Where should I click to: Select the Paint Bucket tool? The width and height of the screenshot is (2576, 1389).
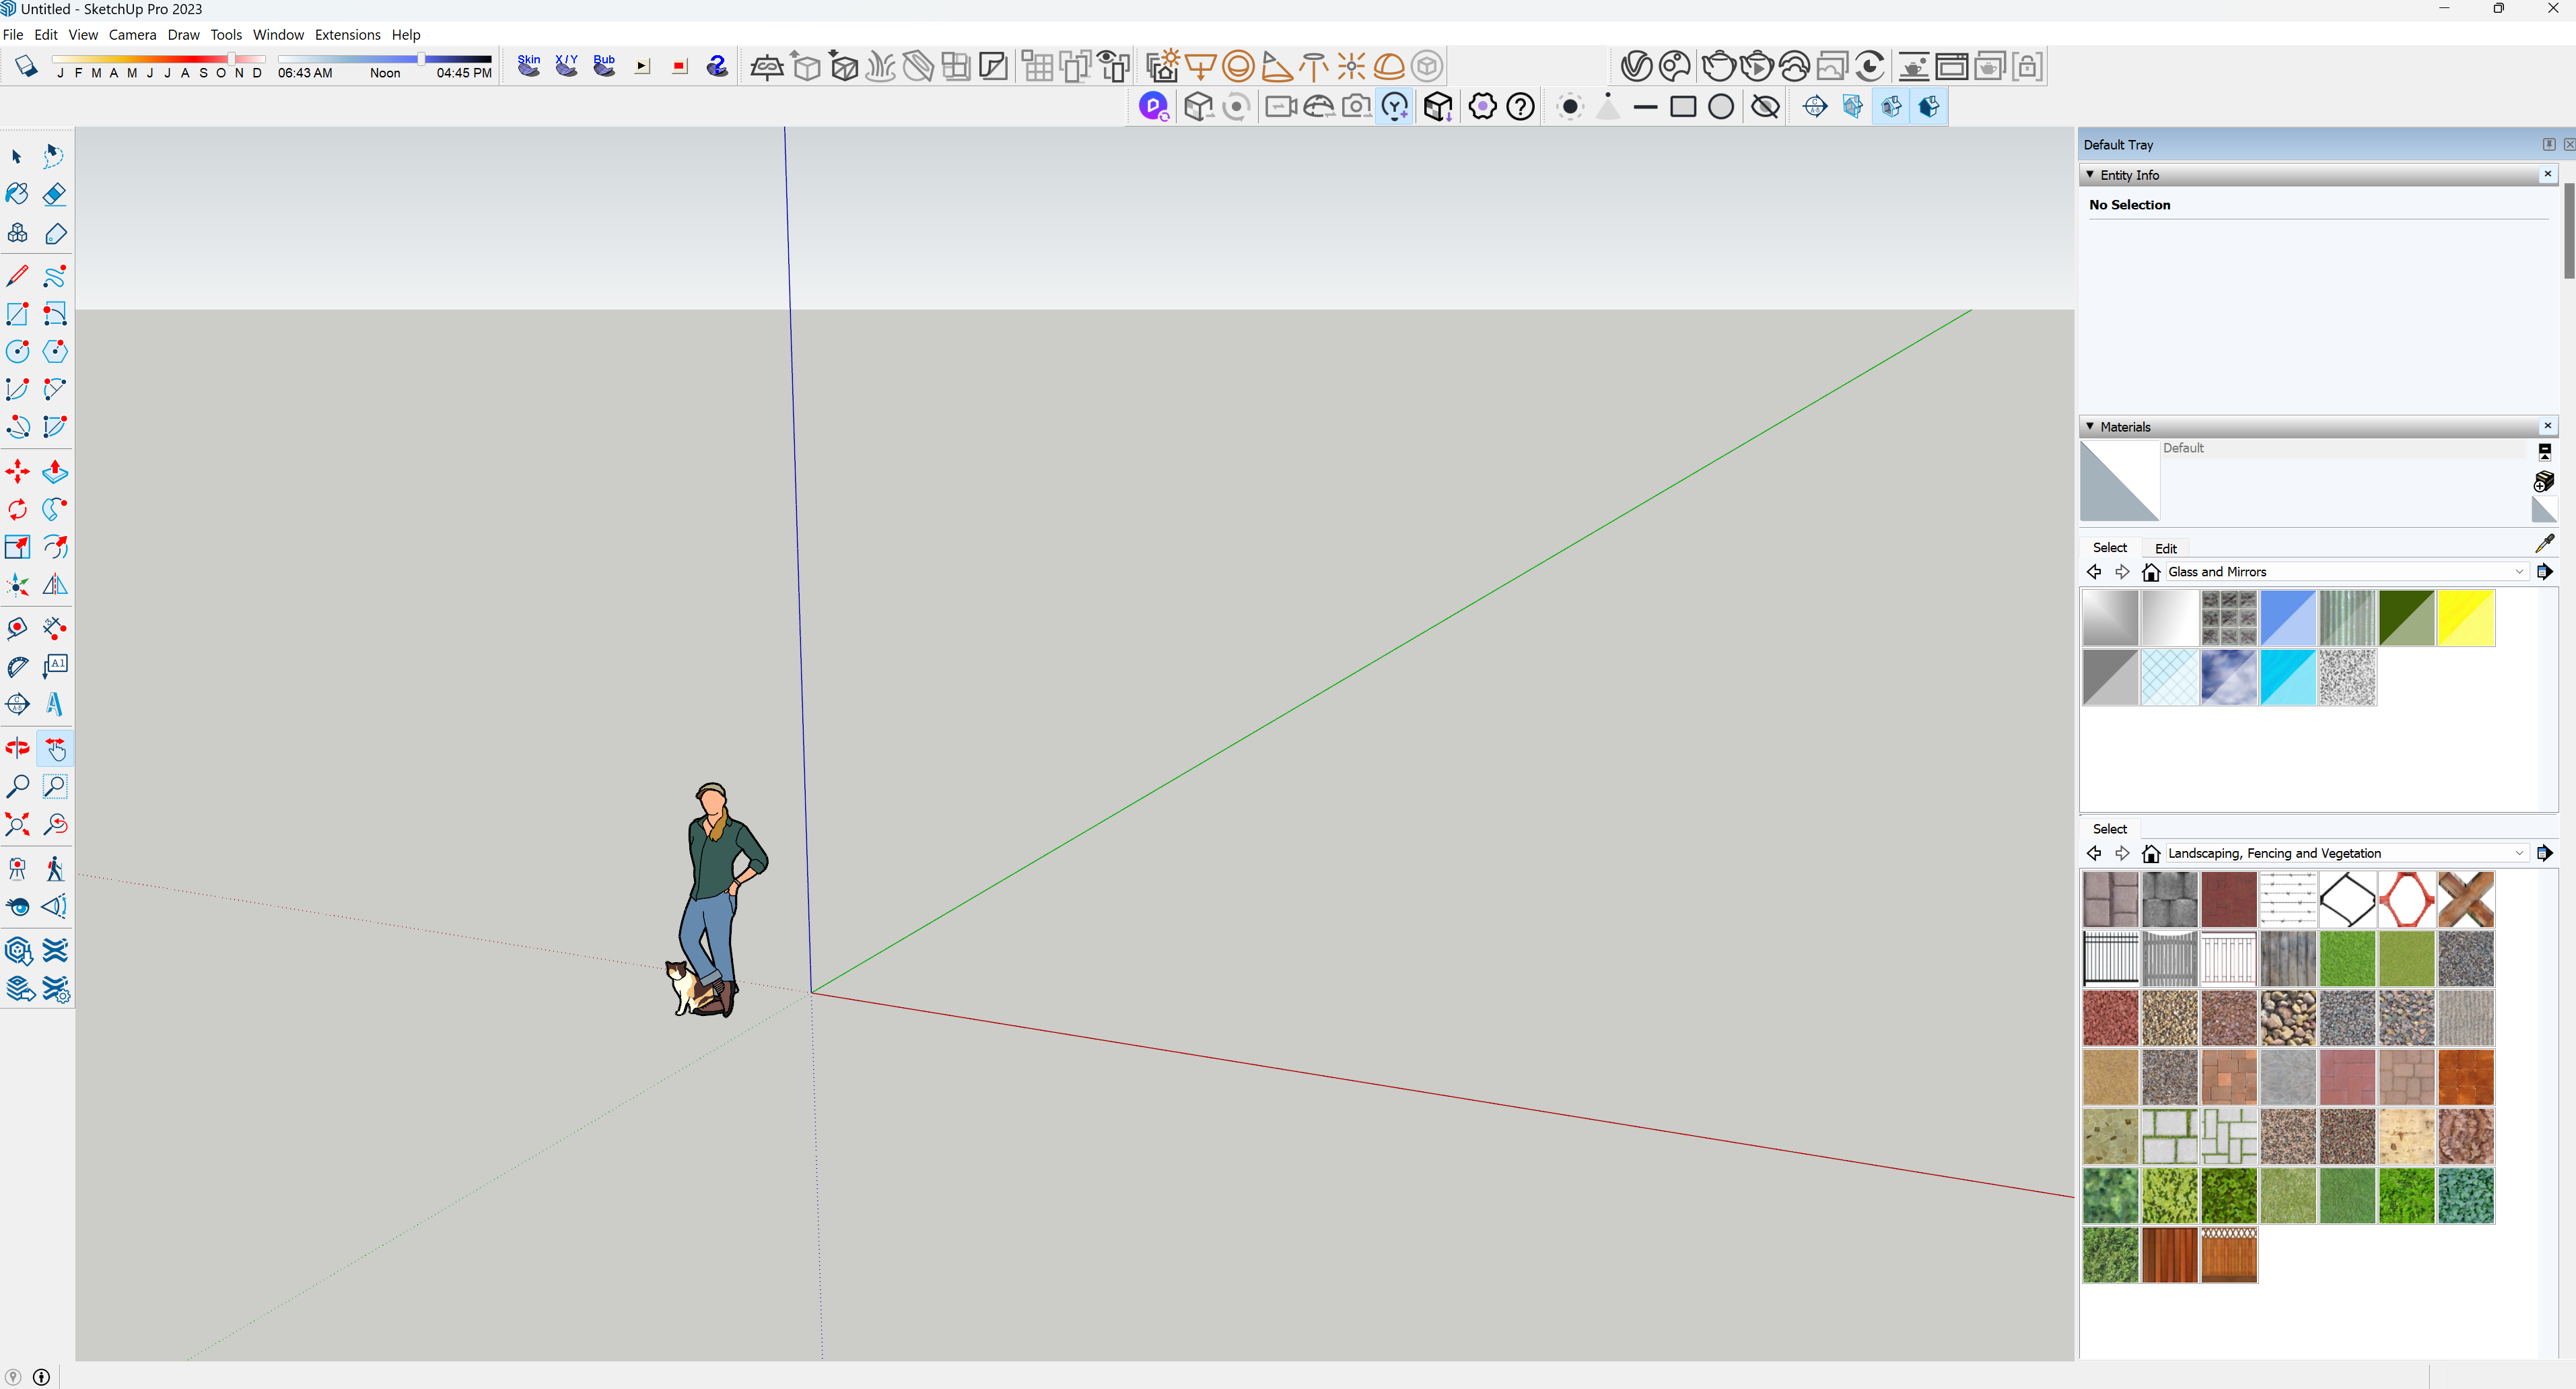point(17,194)
